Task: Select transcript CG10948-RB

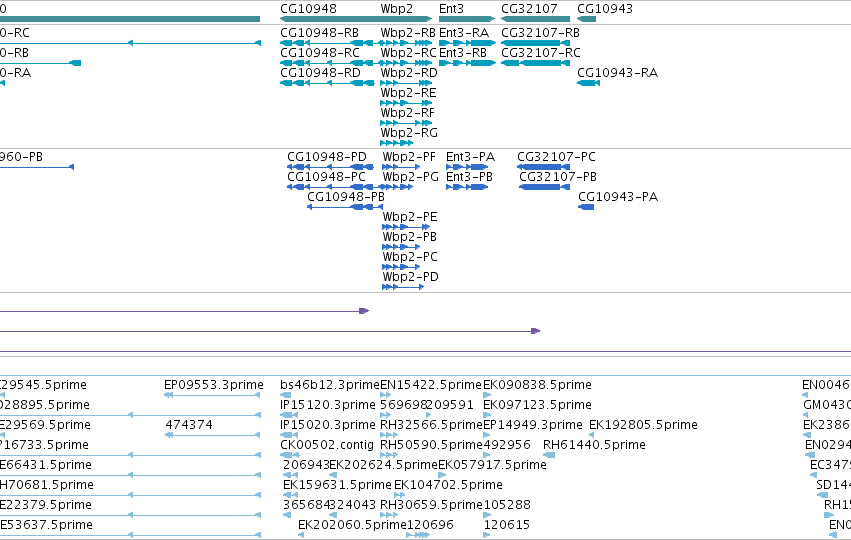Action: click(320, 33)
